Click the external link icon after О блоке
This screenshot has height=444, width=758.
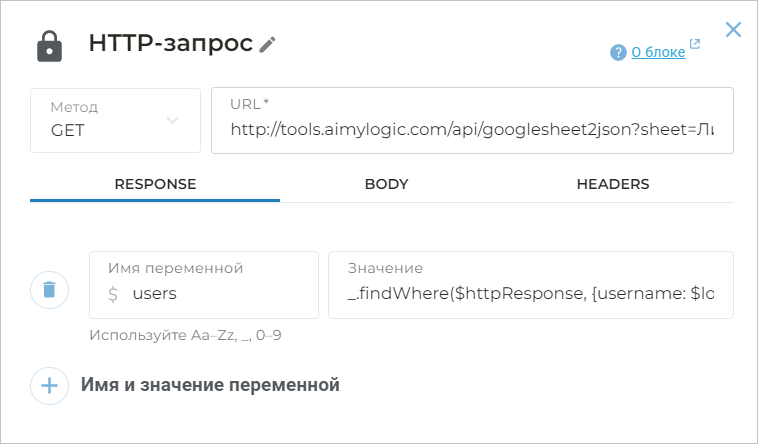(695, 45)
